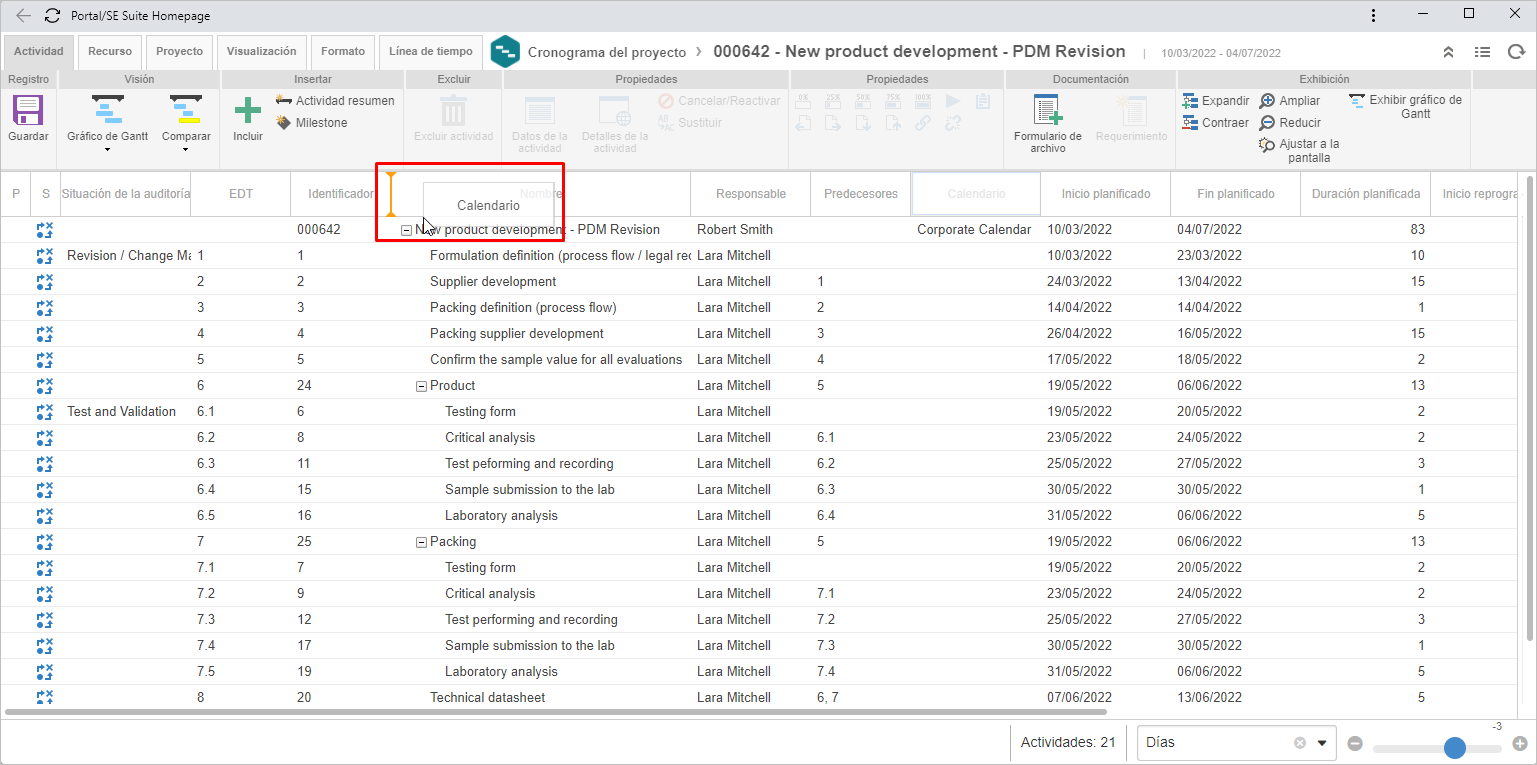Screen dimensions: 1537x765
Task: Collapse all activities with Contraer
Action: (x=1216, y=122)
